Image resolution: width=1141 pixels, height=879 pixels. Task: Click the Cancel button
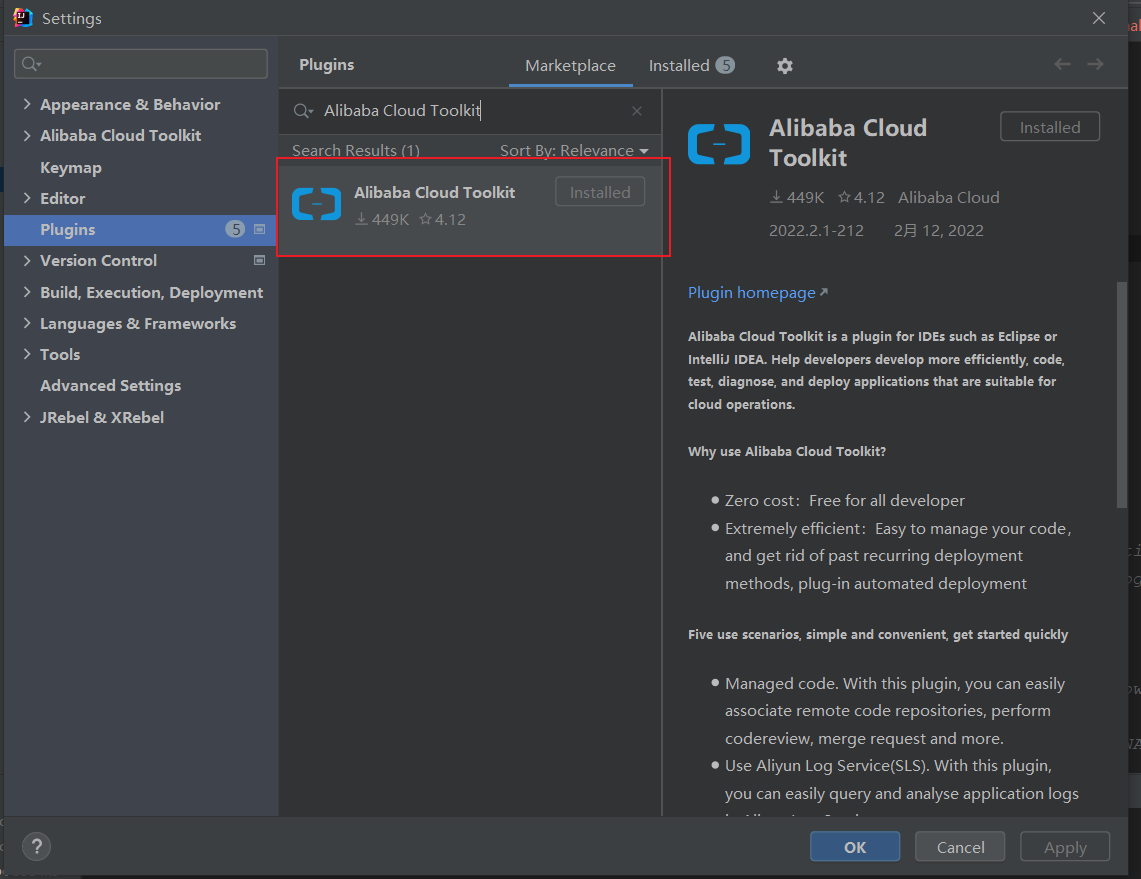click(x=960, y=846)
